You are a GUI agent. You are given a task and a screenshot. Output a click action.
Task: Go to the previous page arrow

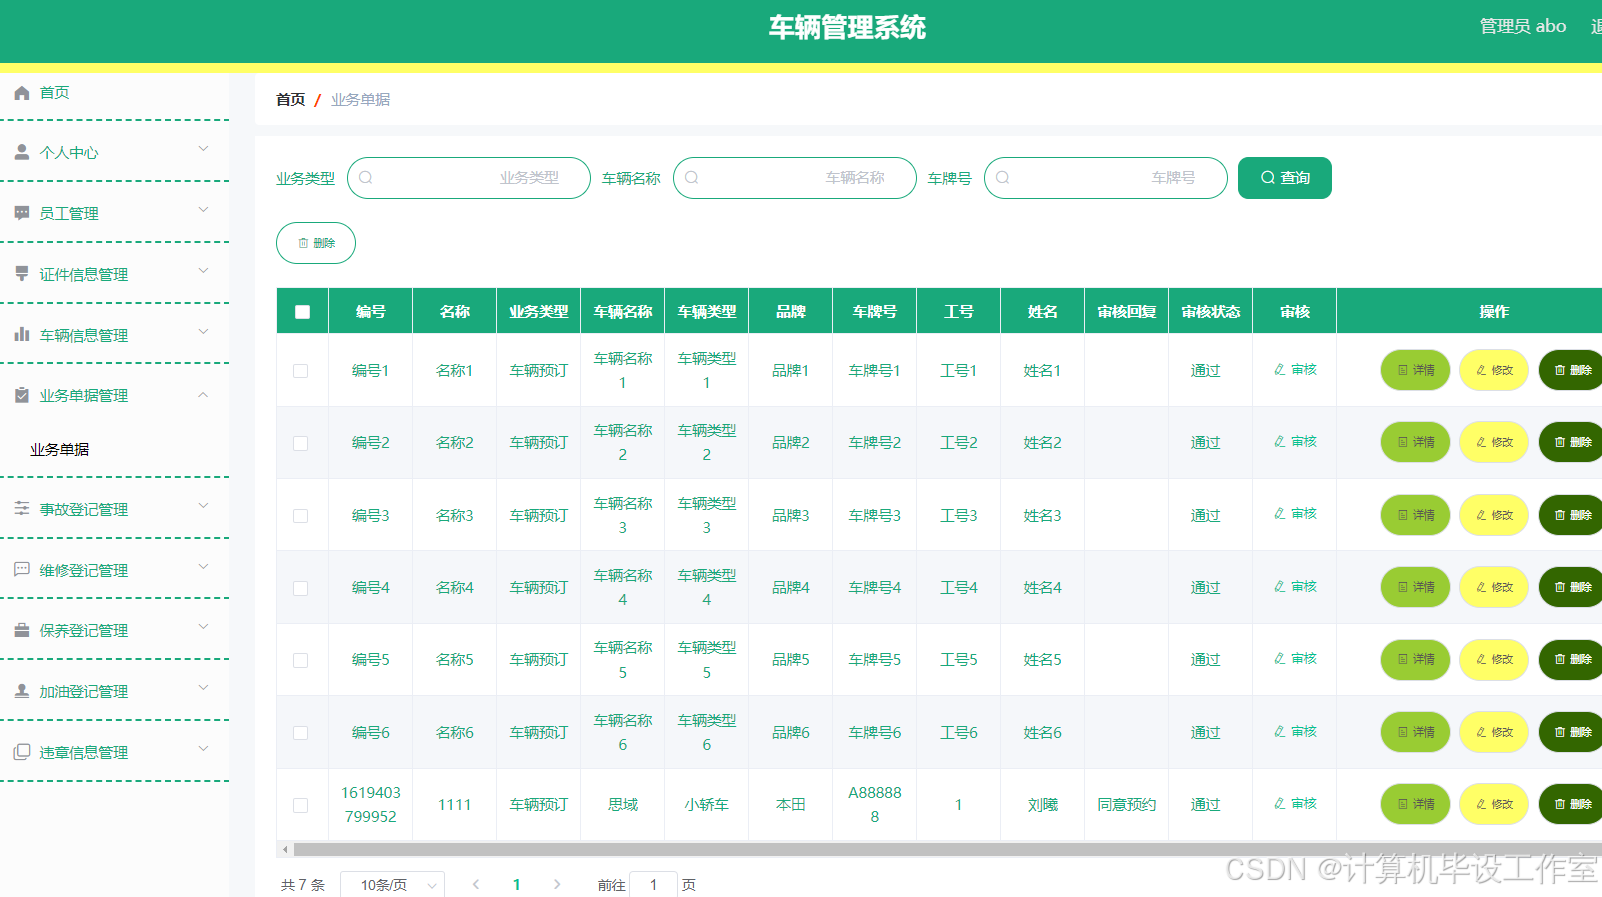click(476, 884)
